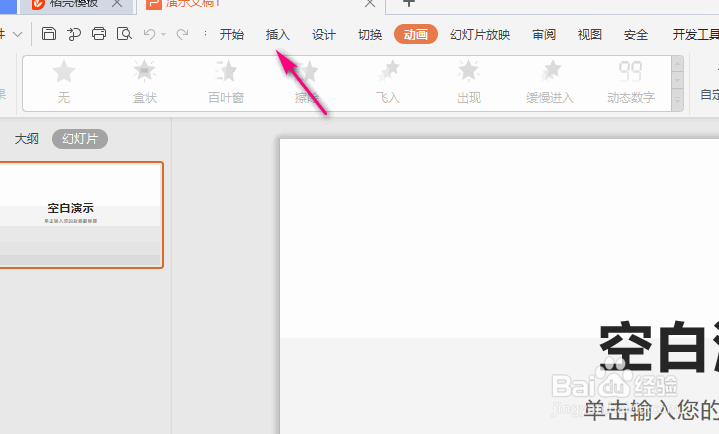Image resolution: width=719 pixels, height=434 pixels.
Task: Open Print Preview icon
Action: [124, 34]
